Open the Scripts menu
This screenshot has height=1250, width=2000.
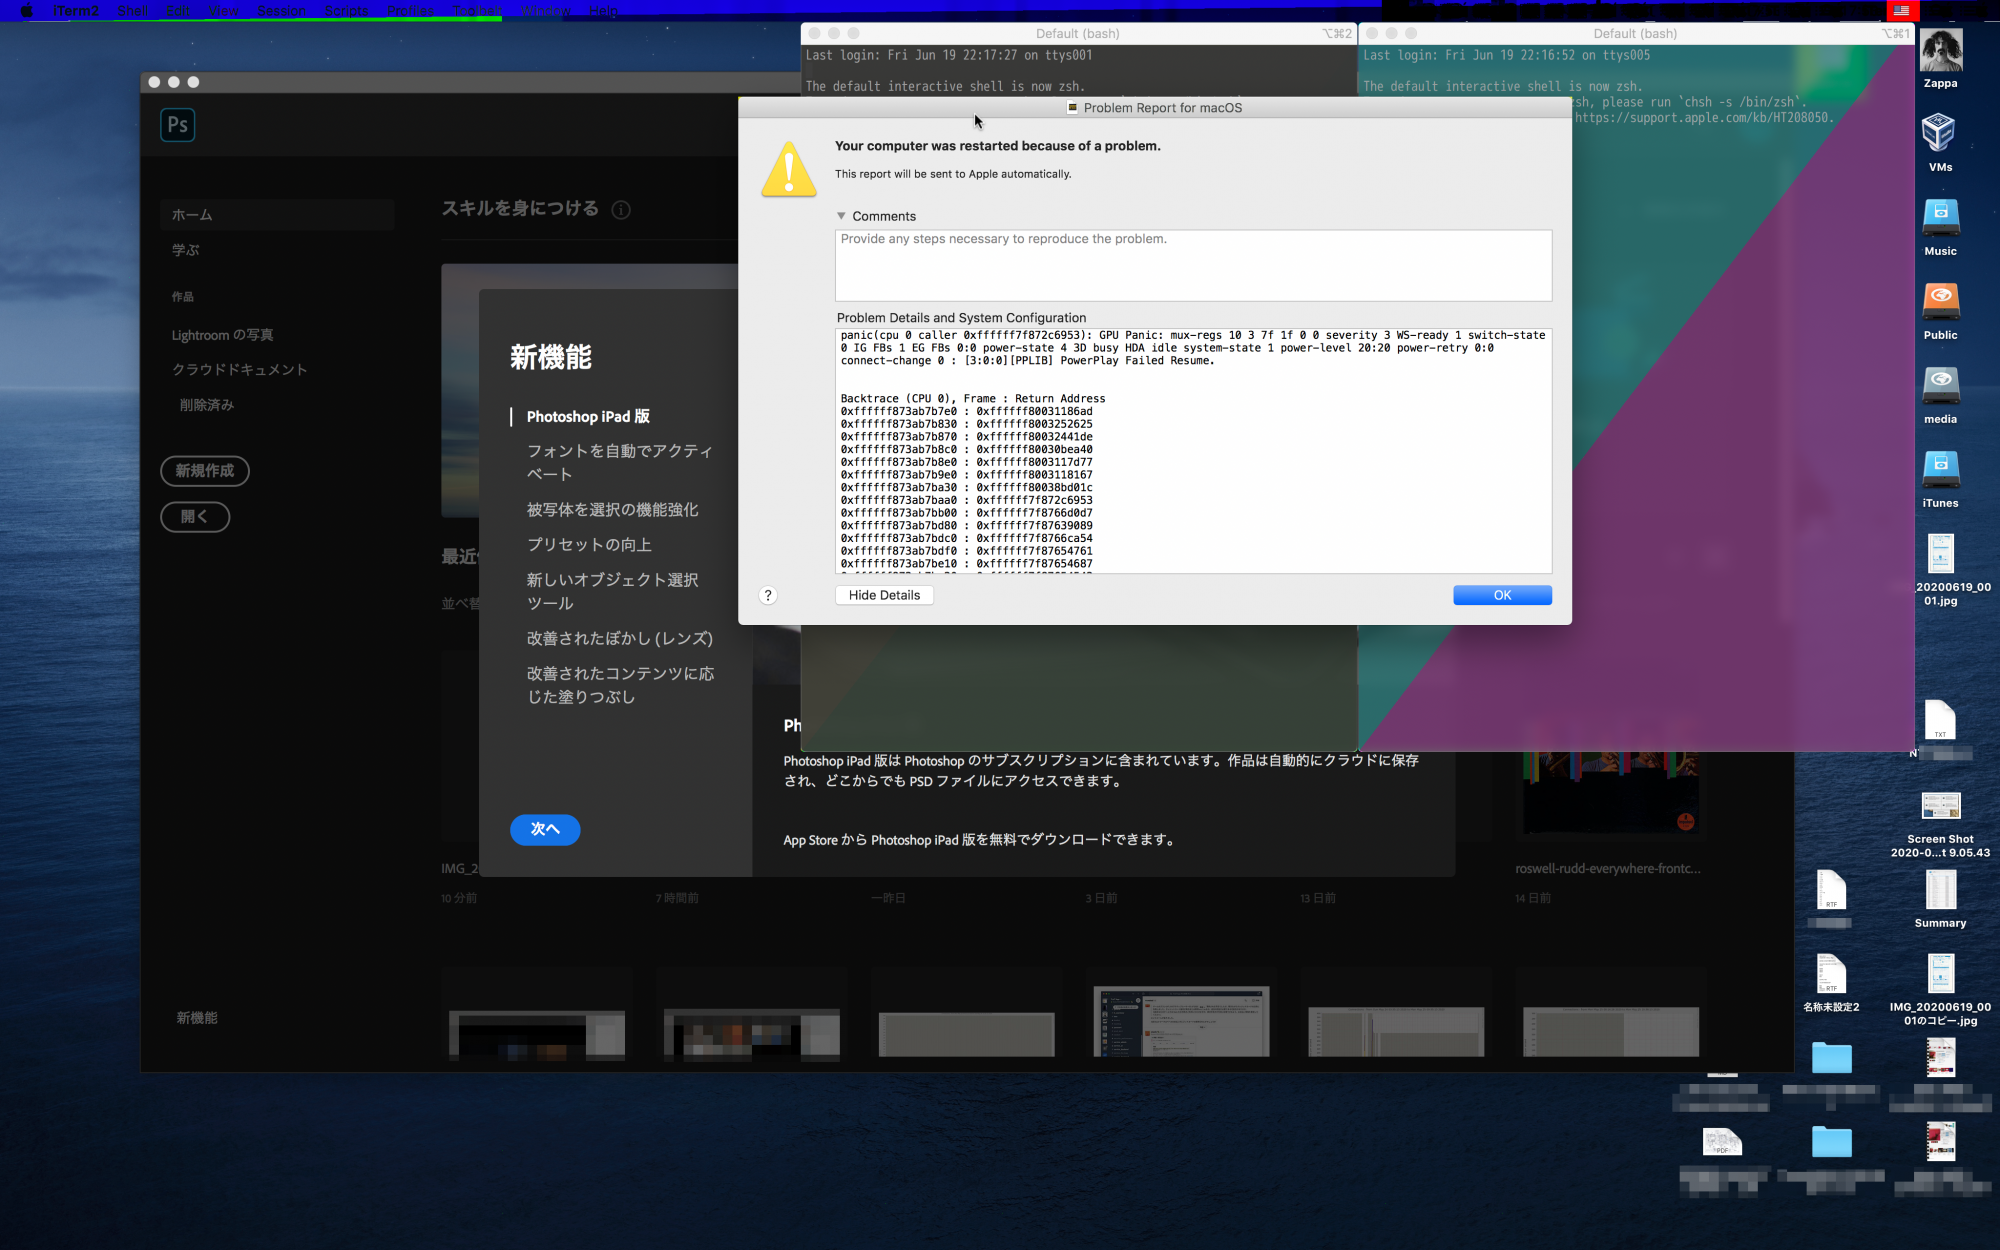346,11
